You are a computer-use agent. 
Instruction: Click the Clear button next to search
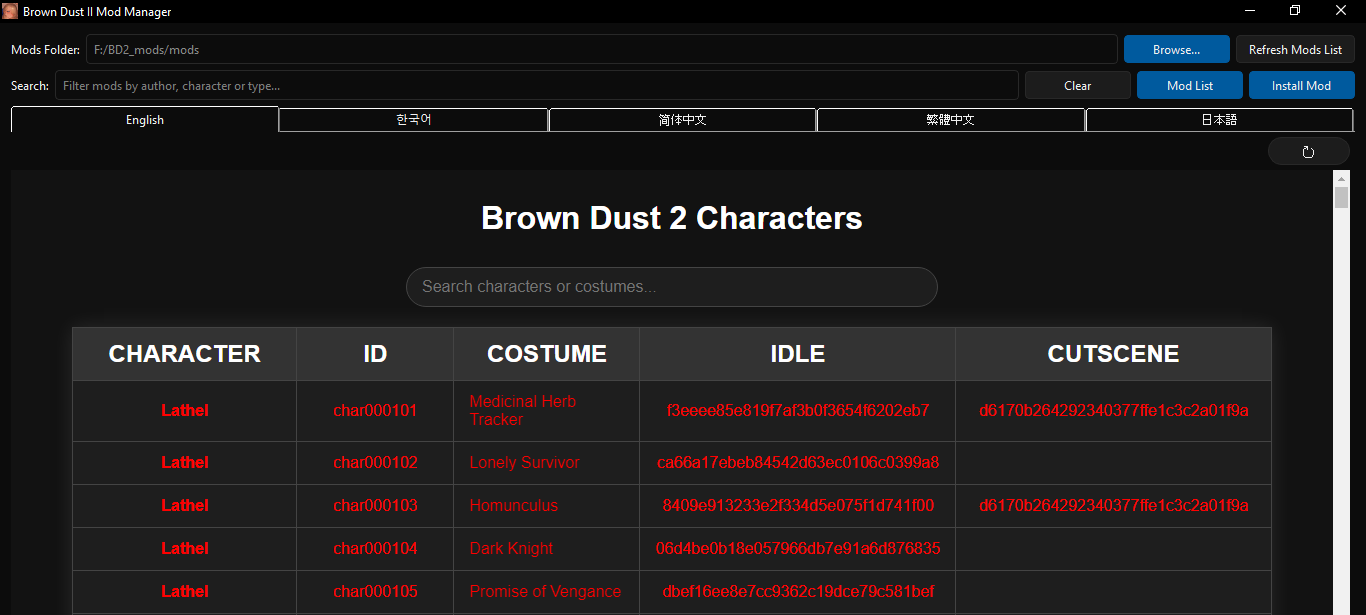pos(1077,85)
